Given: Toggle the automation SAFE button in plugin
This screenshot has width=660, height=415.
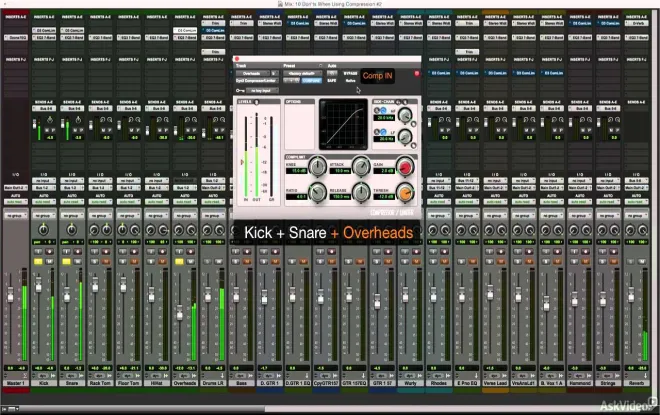Looking at the screenshot, I should coord(332,80).
